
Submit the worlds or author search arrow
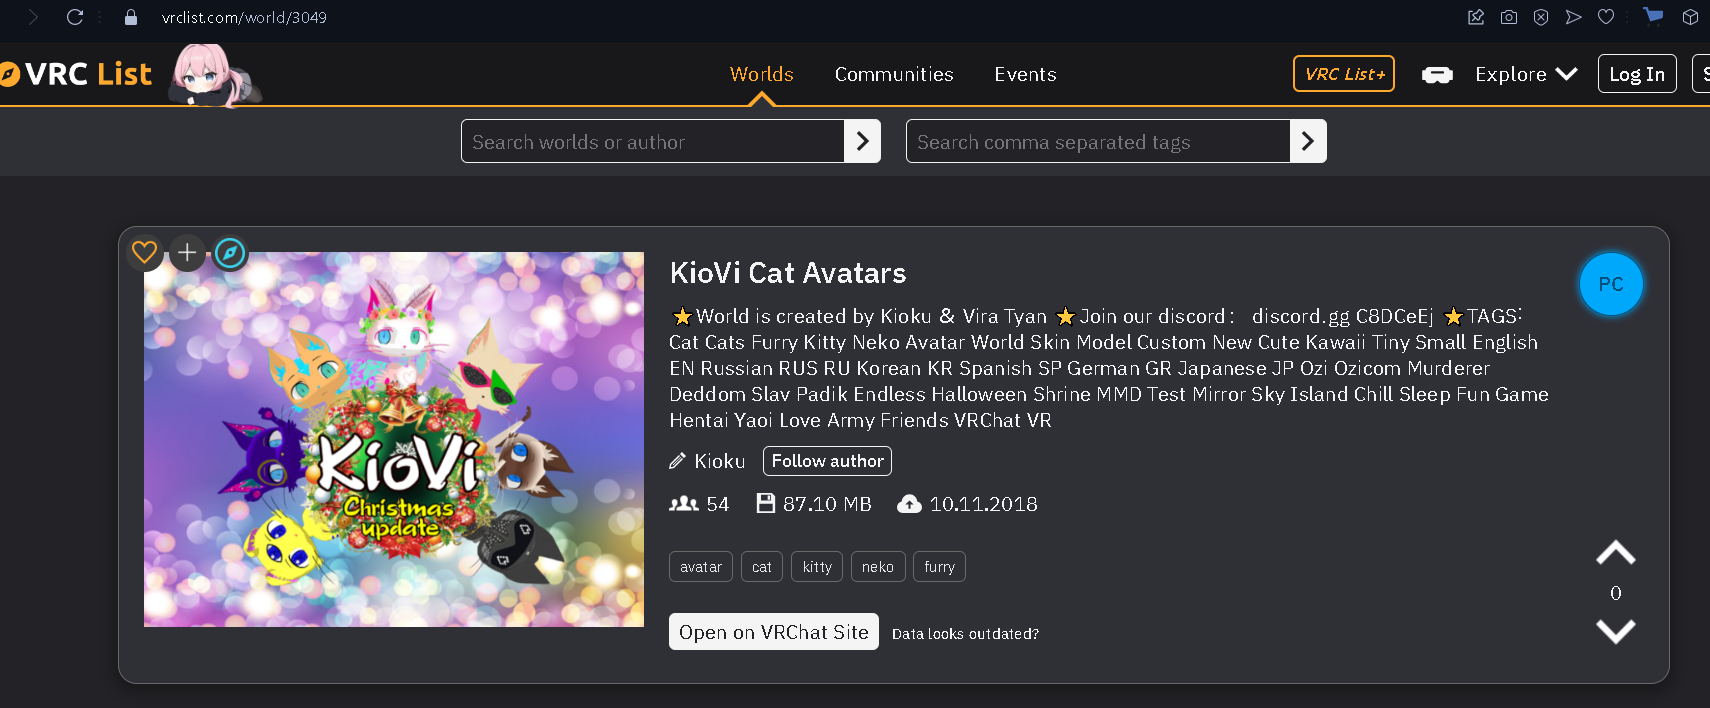point(862,141)
